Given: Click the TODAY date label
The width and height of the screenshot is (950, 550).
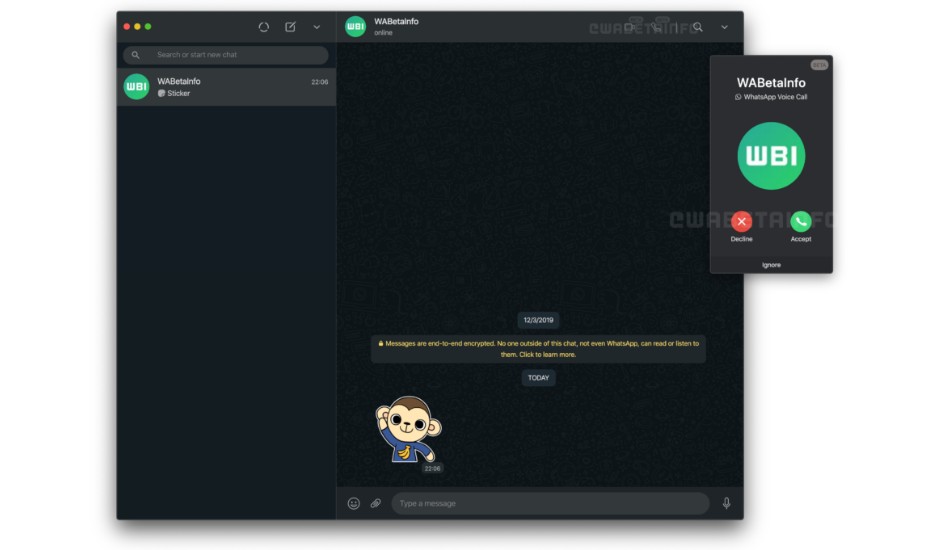Looking at the screenshot, I should tap(539, 378).
